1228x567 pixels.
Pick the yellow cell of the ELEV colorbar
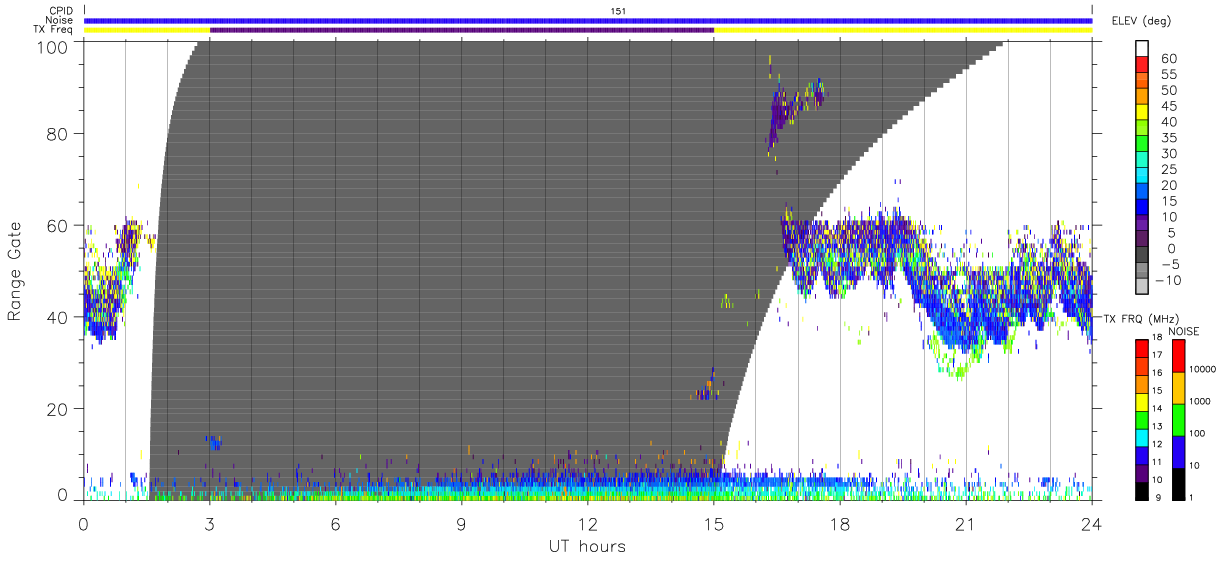tap(1143, 113)
